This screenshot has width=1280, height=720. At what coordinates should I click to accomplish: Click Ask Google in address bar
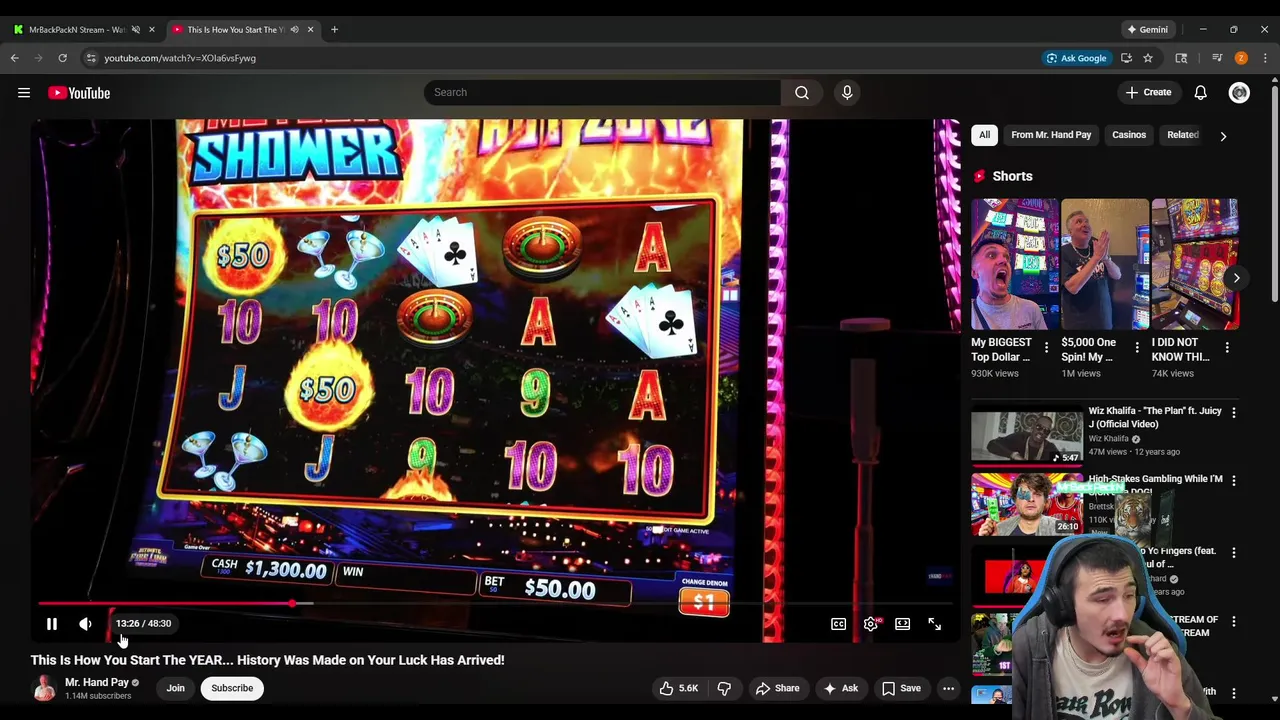pyautogui.click(x=1076, y=58)
